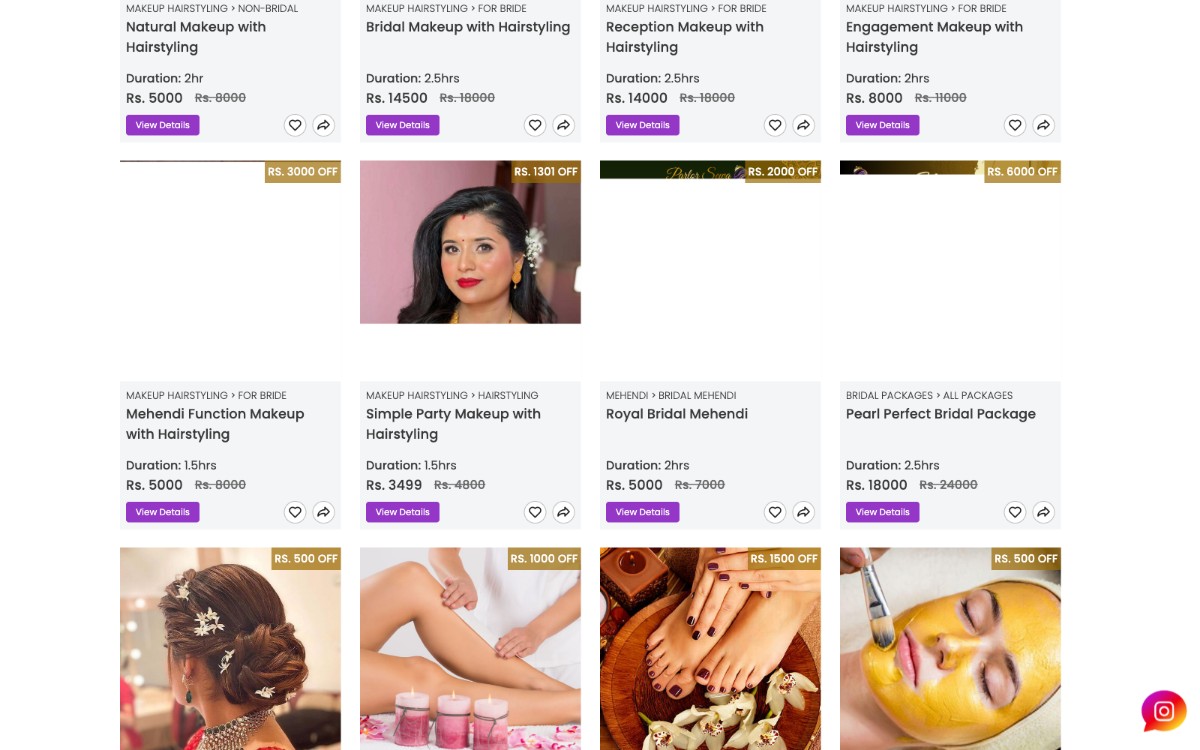Screen dimensions: 1200x750
Task: Add Engagement Makeup to wishlist via heart
Action: pos(1015,125)
